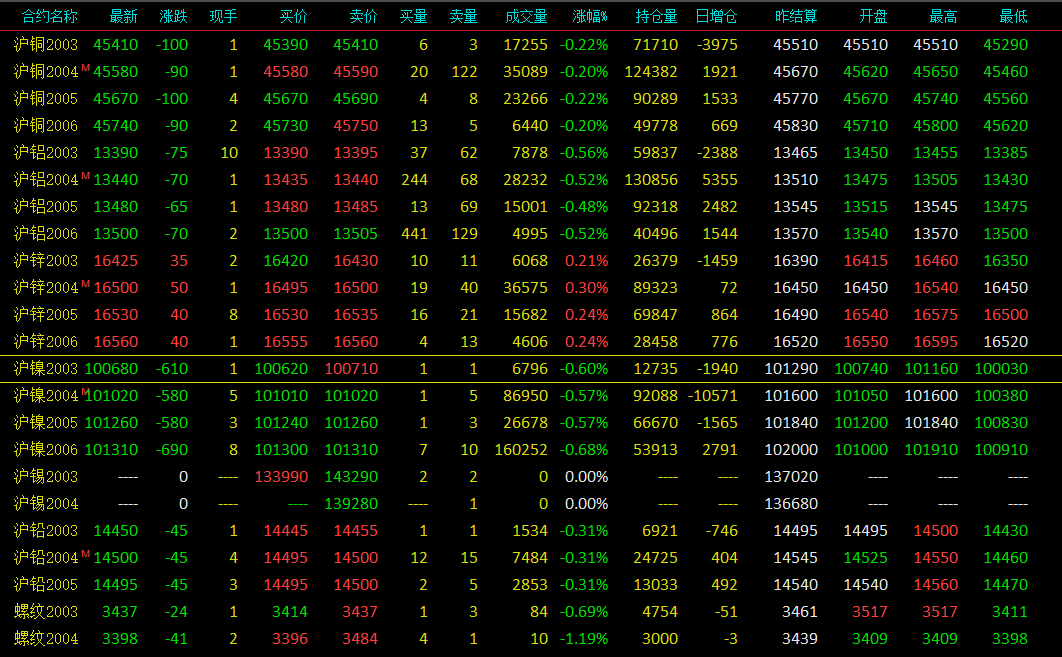The image size is (1062, 657).
Task: Click the 100030 low price of 沪镍2003
Action: (x=1001, y=369)
